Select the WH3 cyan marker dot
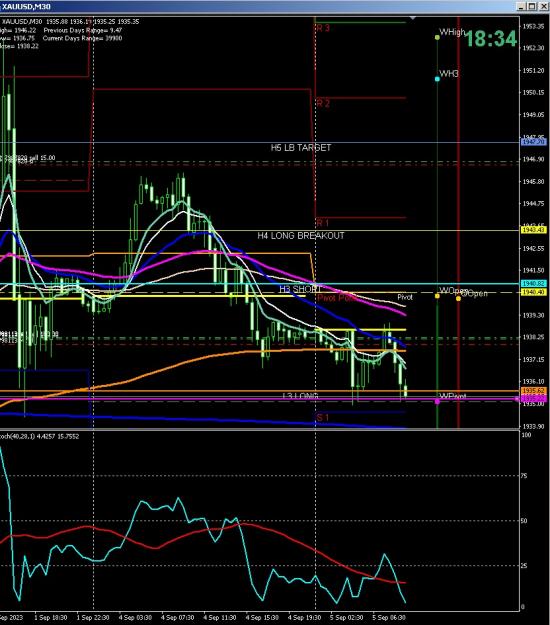This screenshot has height=625, width=550. coord(437,79)
